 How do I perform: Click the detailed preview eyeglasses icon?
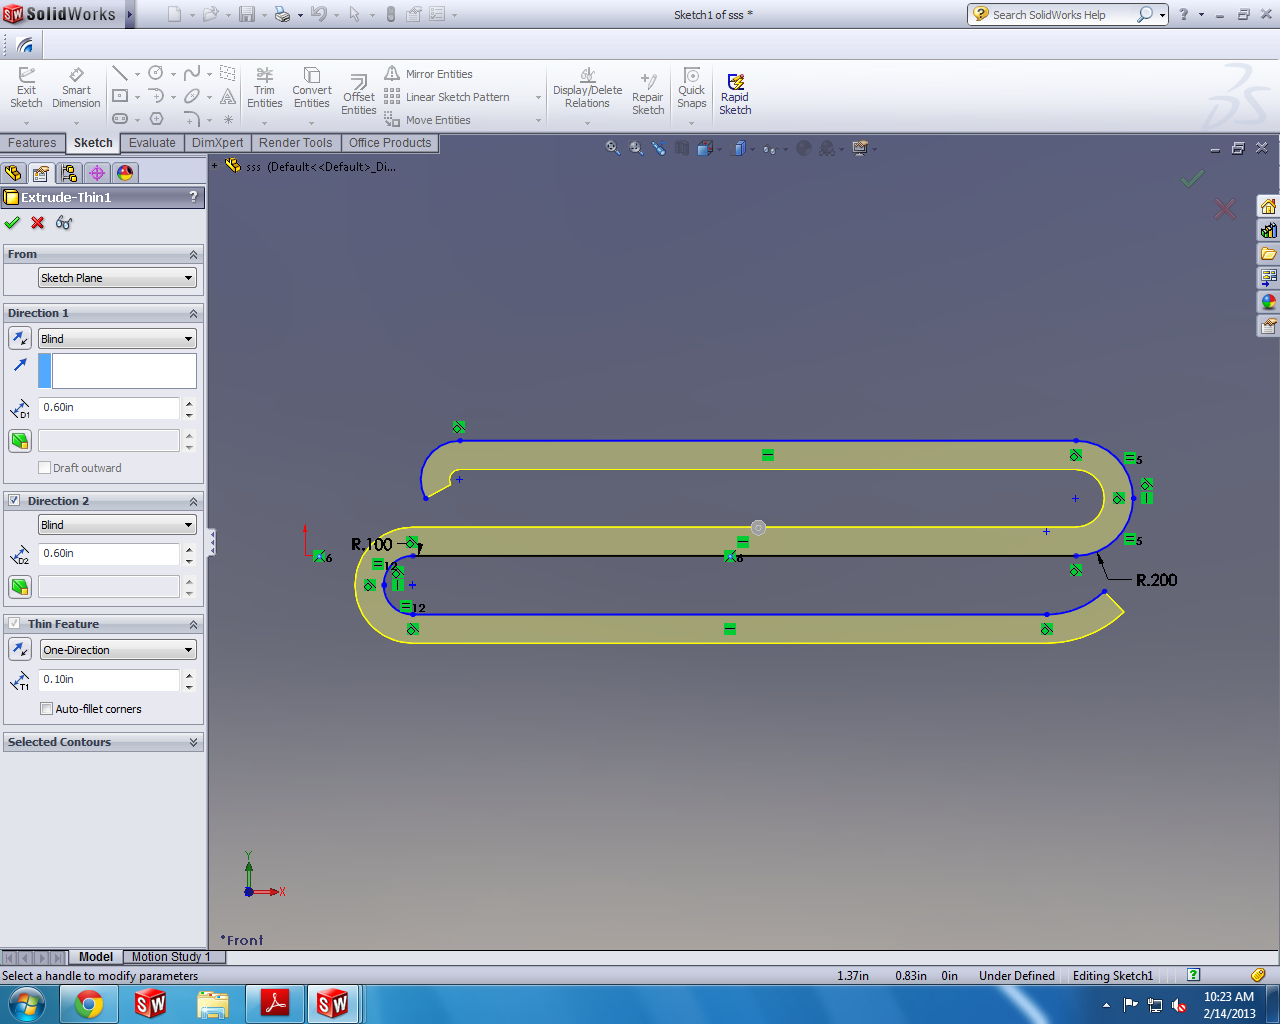pos(64,222)
